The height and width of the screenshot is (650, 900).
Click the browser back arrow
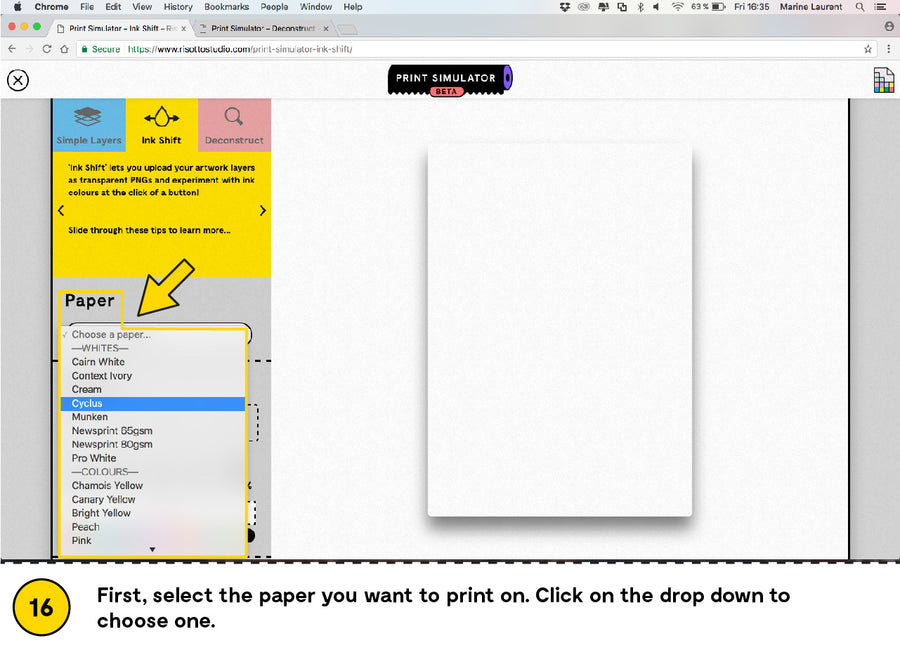[x=12, y=48]
